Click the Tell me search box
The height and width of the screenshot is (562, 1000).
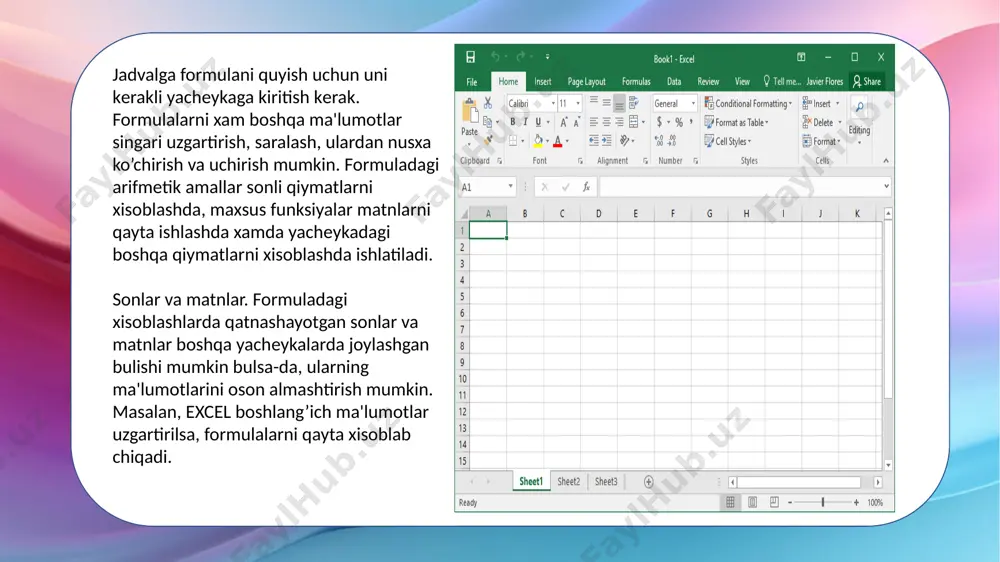click(x=781, y=82)
